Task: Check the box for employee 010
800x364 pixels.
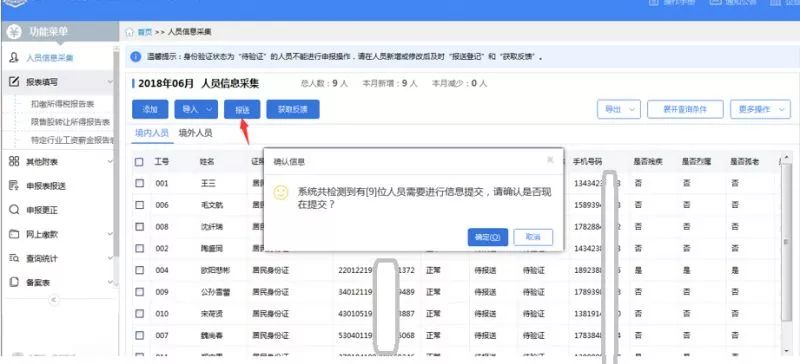Action: point(139,313)
